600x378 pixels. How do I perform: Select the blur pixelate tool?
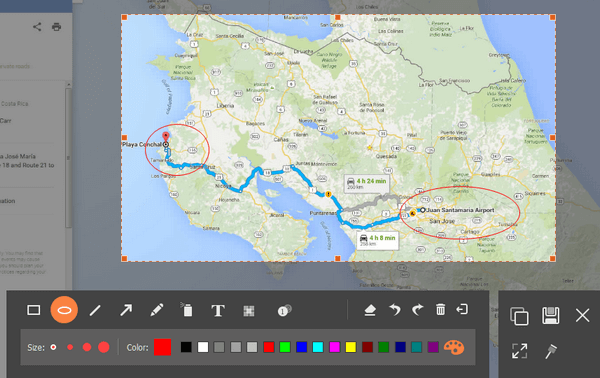click(249, 311)
